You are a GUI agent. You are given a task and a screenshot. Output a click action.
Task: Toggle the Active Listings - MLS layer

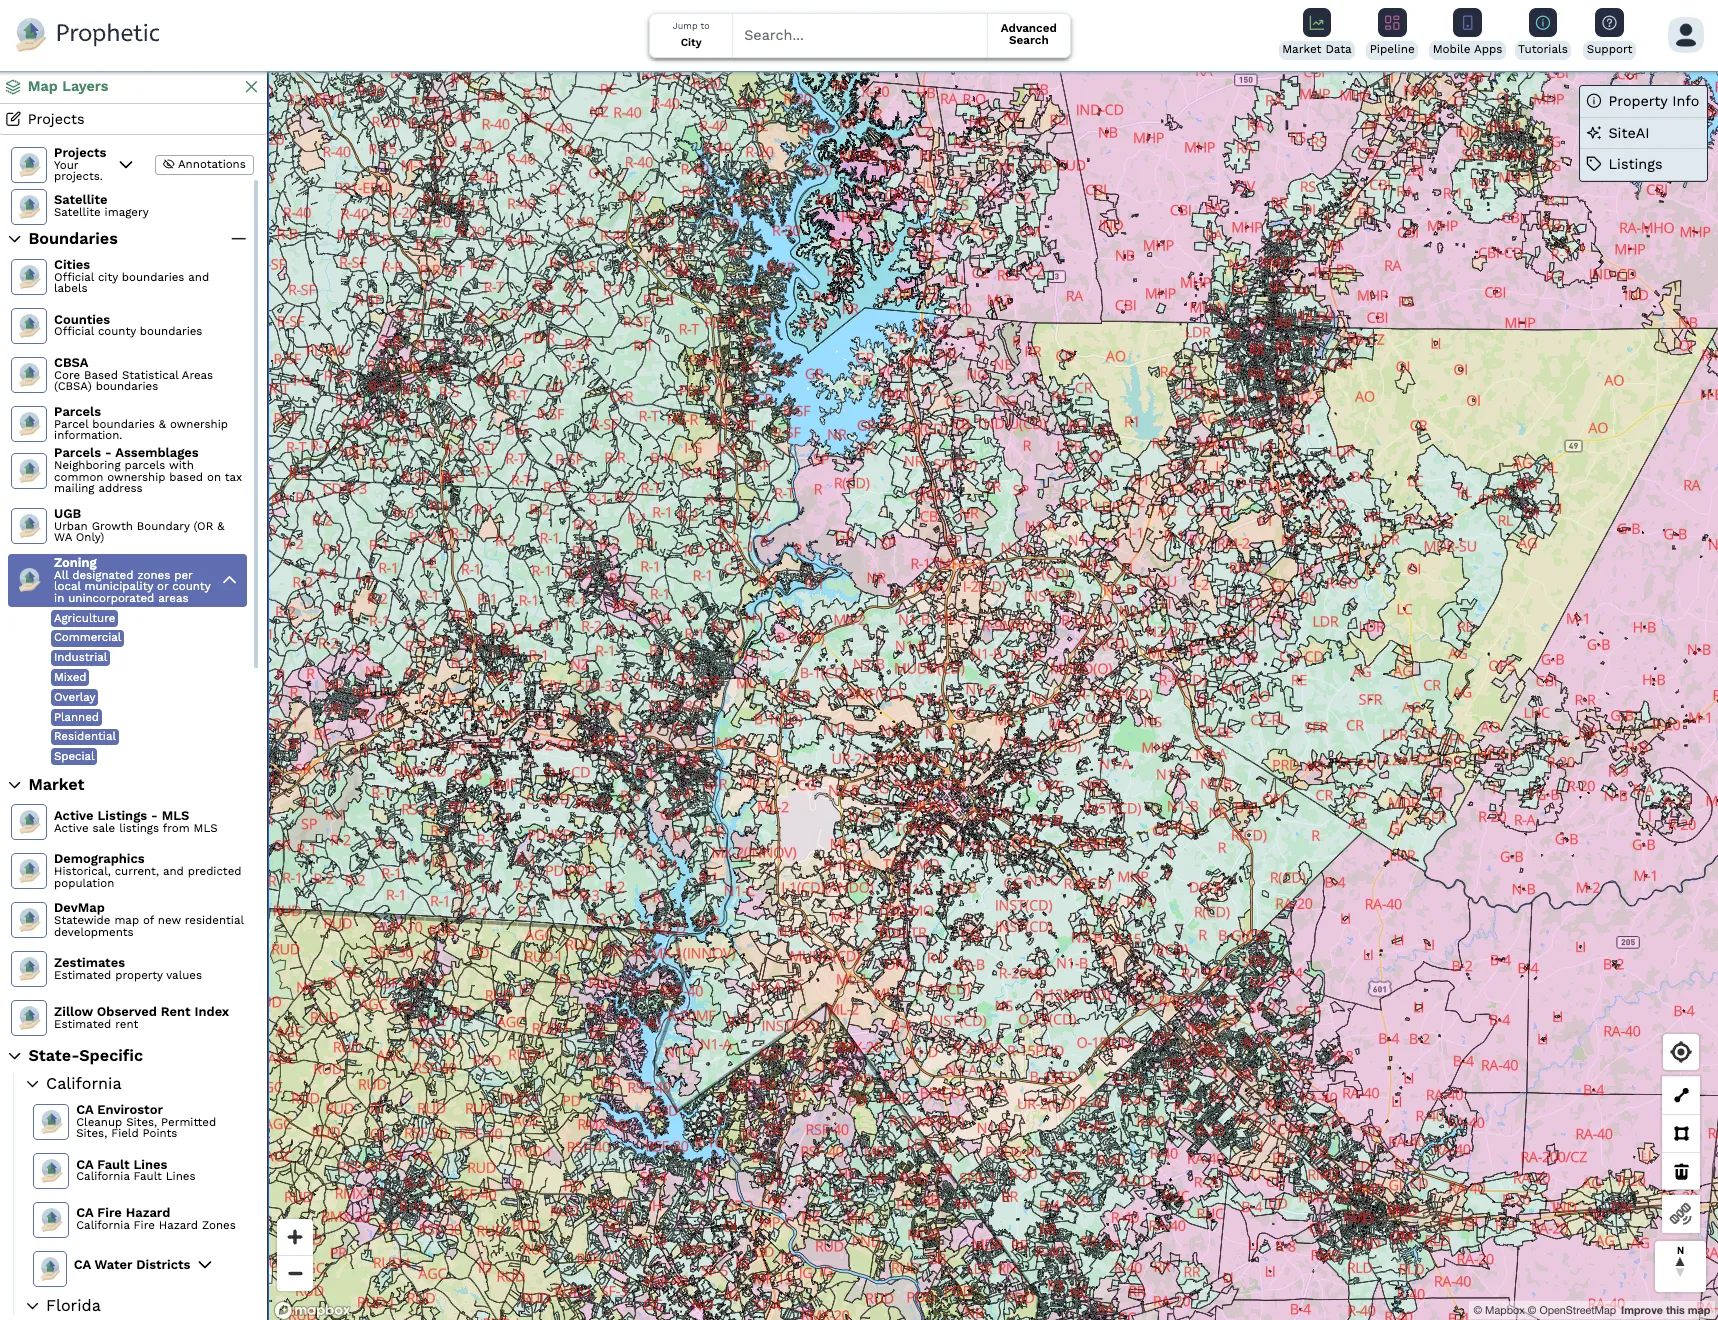coord(28,821)
